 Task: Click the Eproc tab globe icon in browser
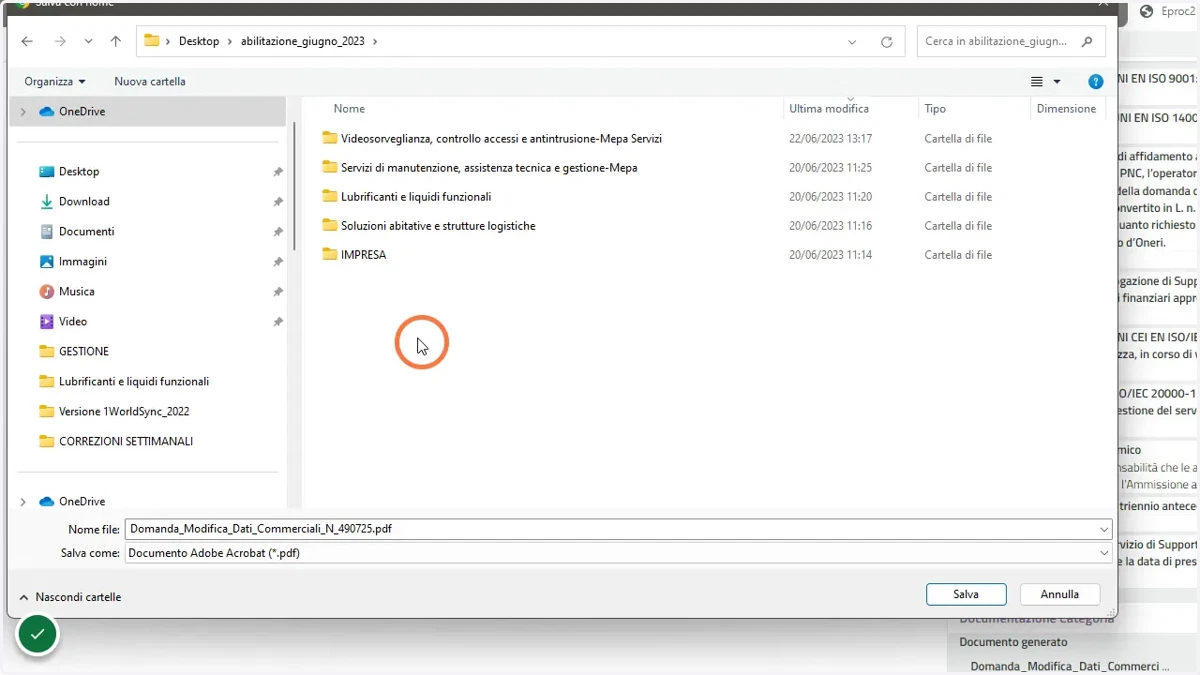pos(1147,11)
